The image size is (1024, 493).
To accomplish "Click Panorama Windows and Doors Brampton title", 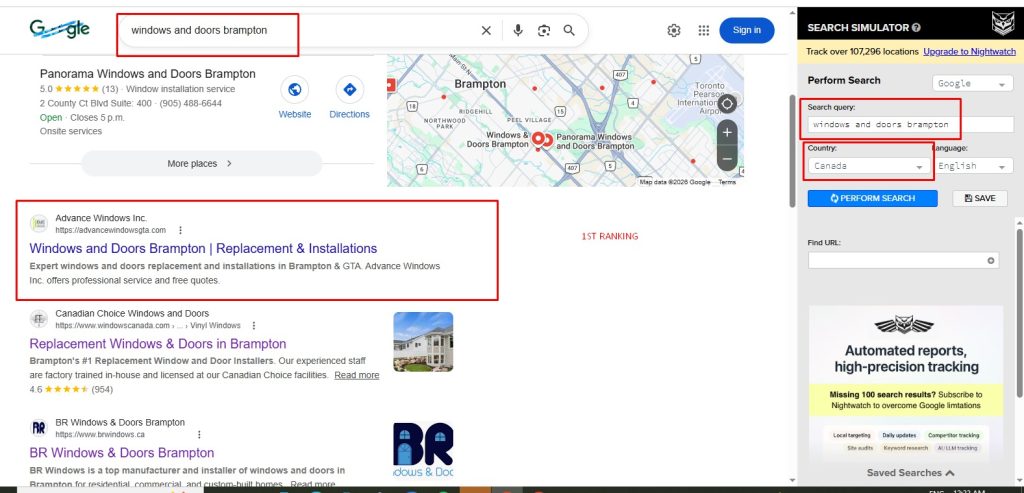I will pyautogui.click(x=148, y=74).
